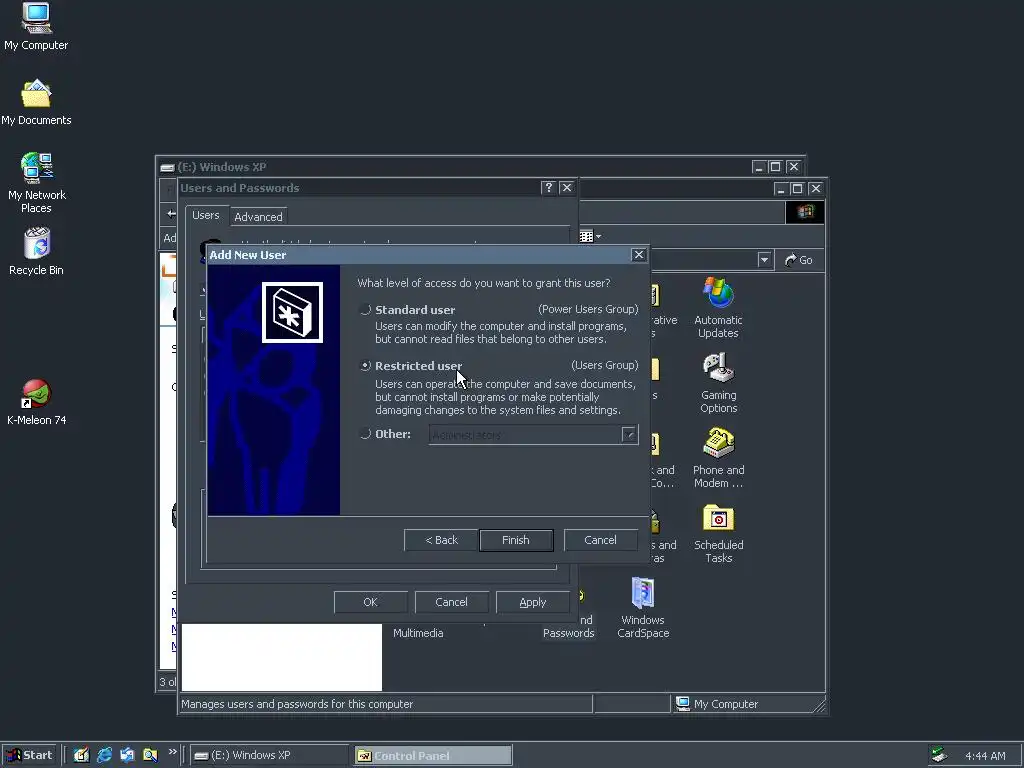1024x768 pixels.
Task: Open Automatic Updates in Control Panel
Action: (718, 308)
